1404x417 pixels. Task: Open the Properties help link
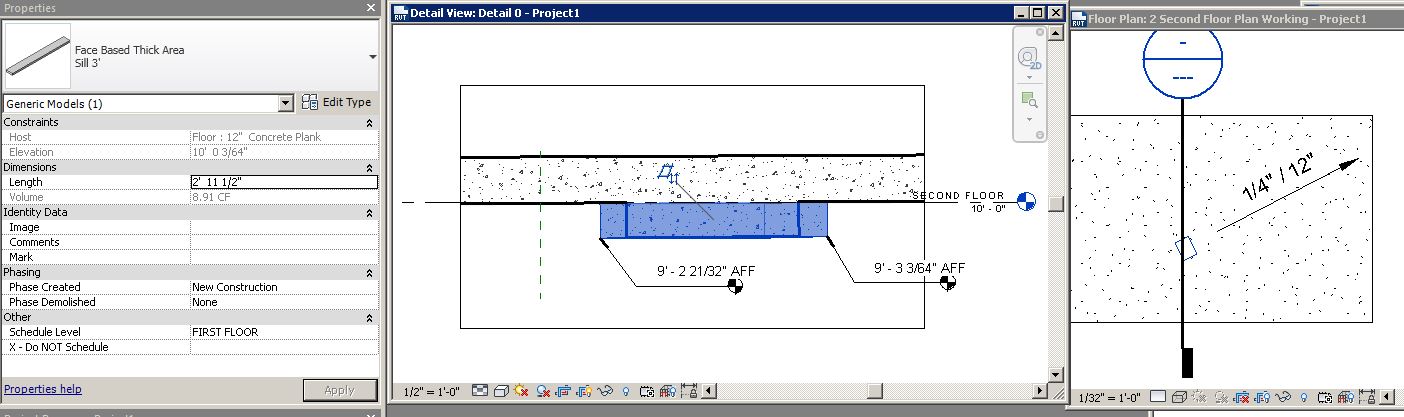pos(43,389)
